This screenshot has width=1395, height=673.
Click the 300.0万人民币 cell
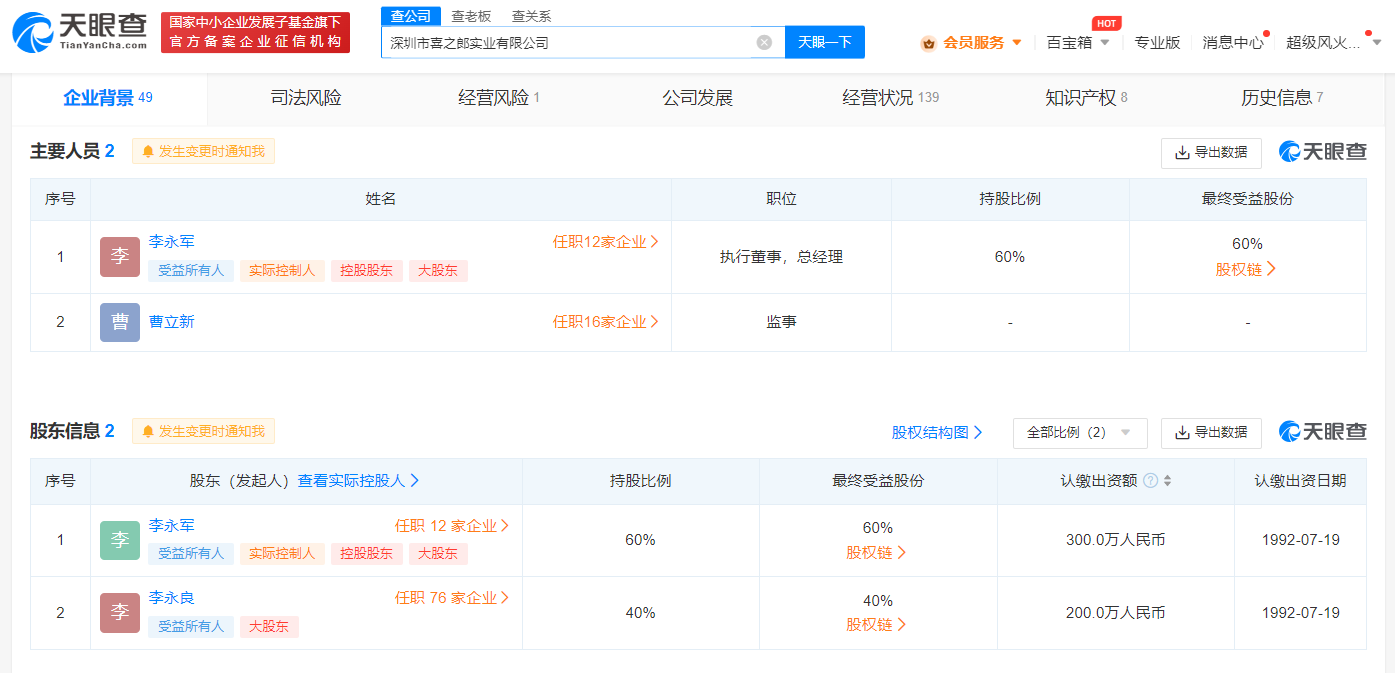point(1115,540)
